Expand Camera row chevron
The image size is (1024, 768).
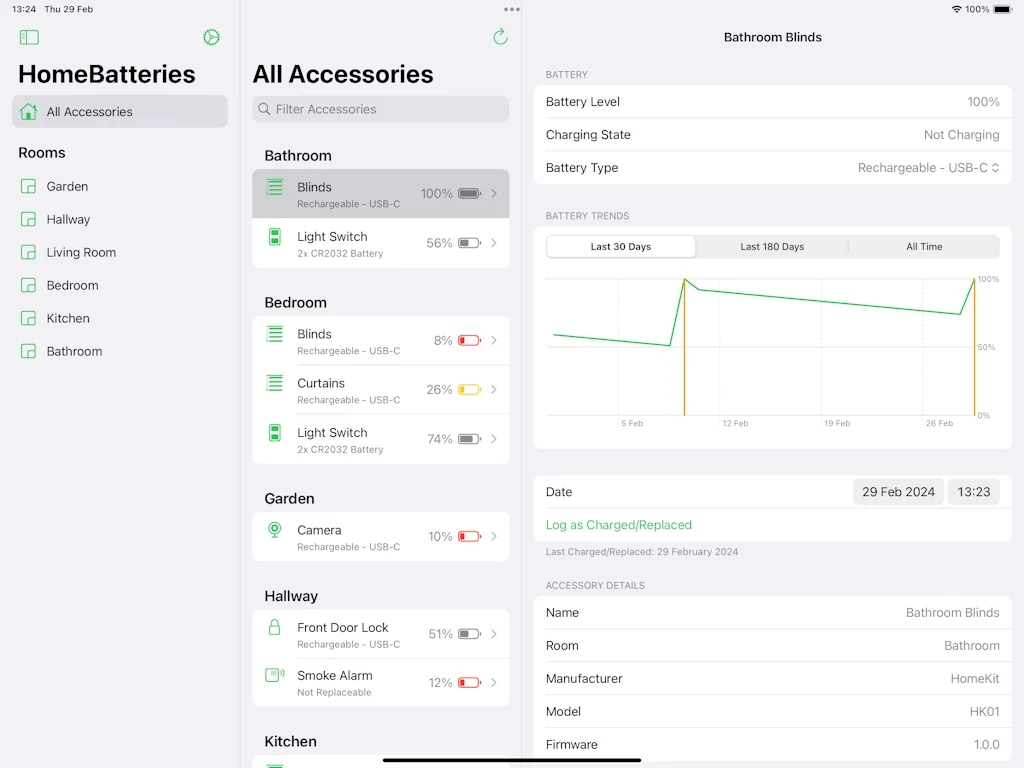tap(494, 536)
